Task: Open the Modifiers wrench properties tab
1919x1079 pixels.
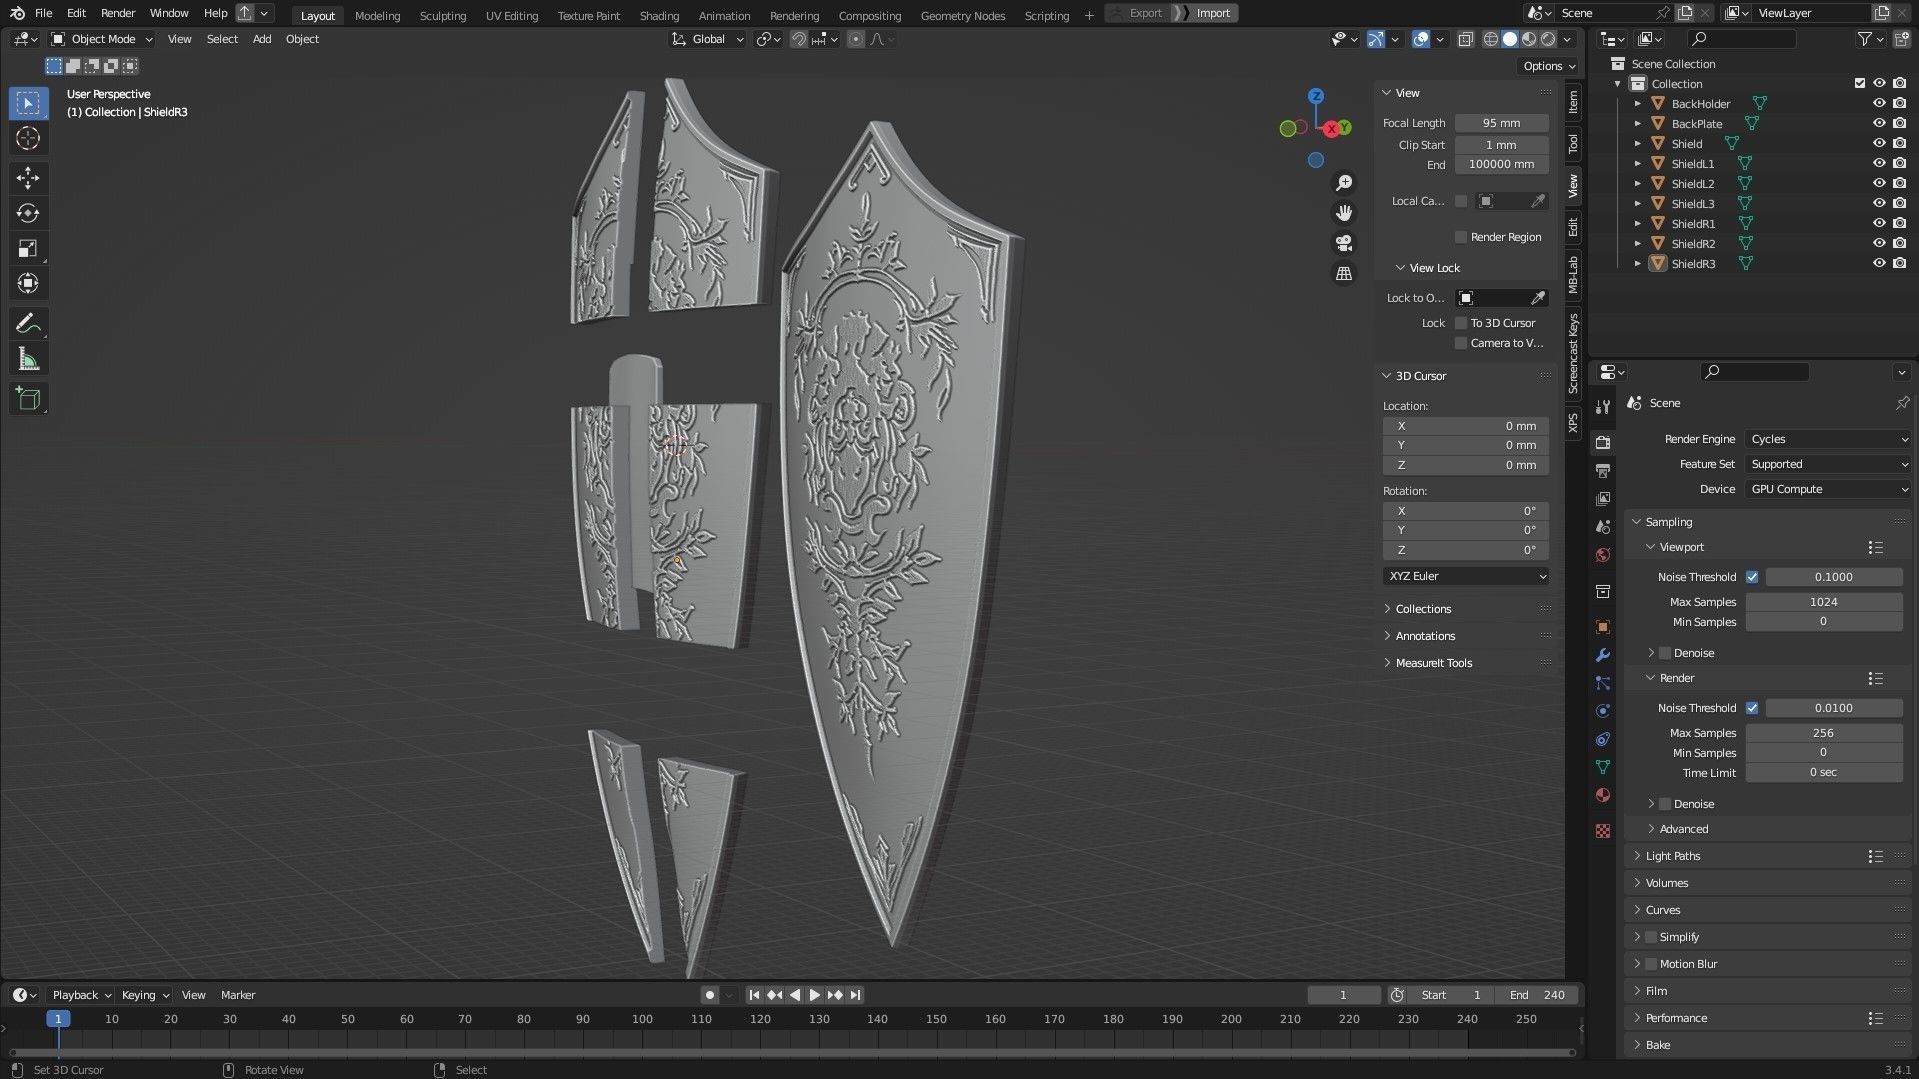Action: pos(1603,655)
